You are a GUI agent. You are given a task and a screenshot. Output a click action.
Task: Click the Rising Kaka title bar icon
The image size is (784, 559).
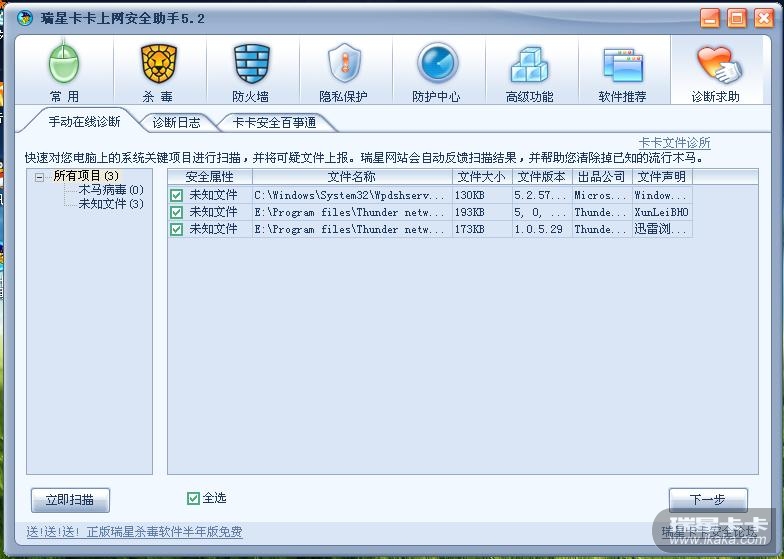tap(24, 18)
